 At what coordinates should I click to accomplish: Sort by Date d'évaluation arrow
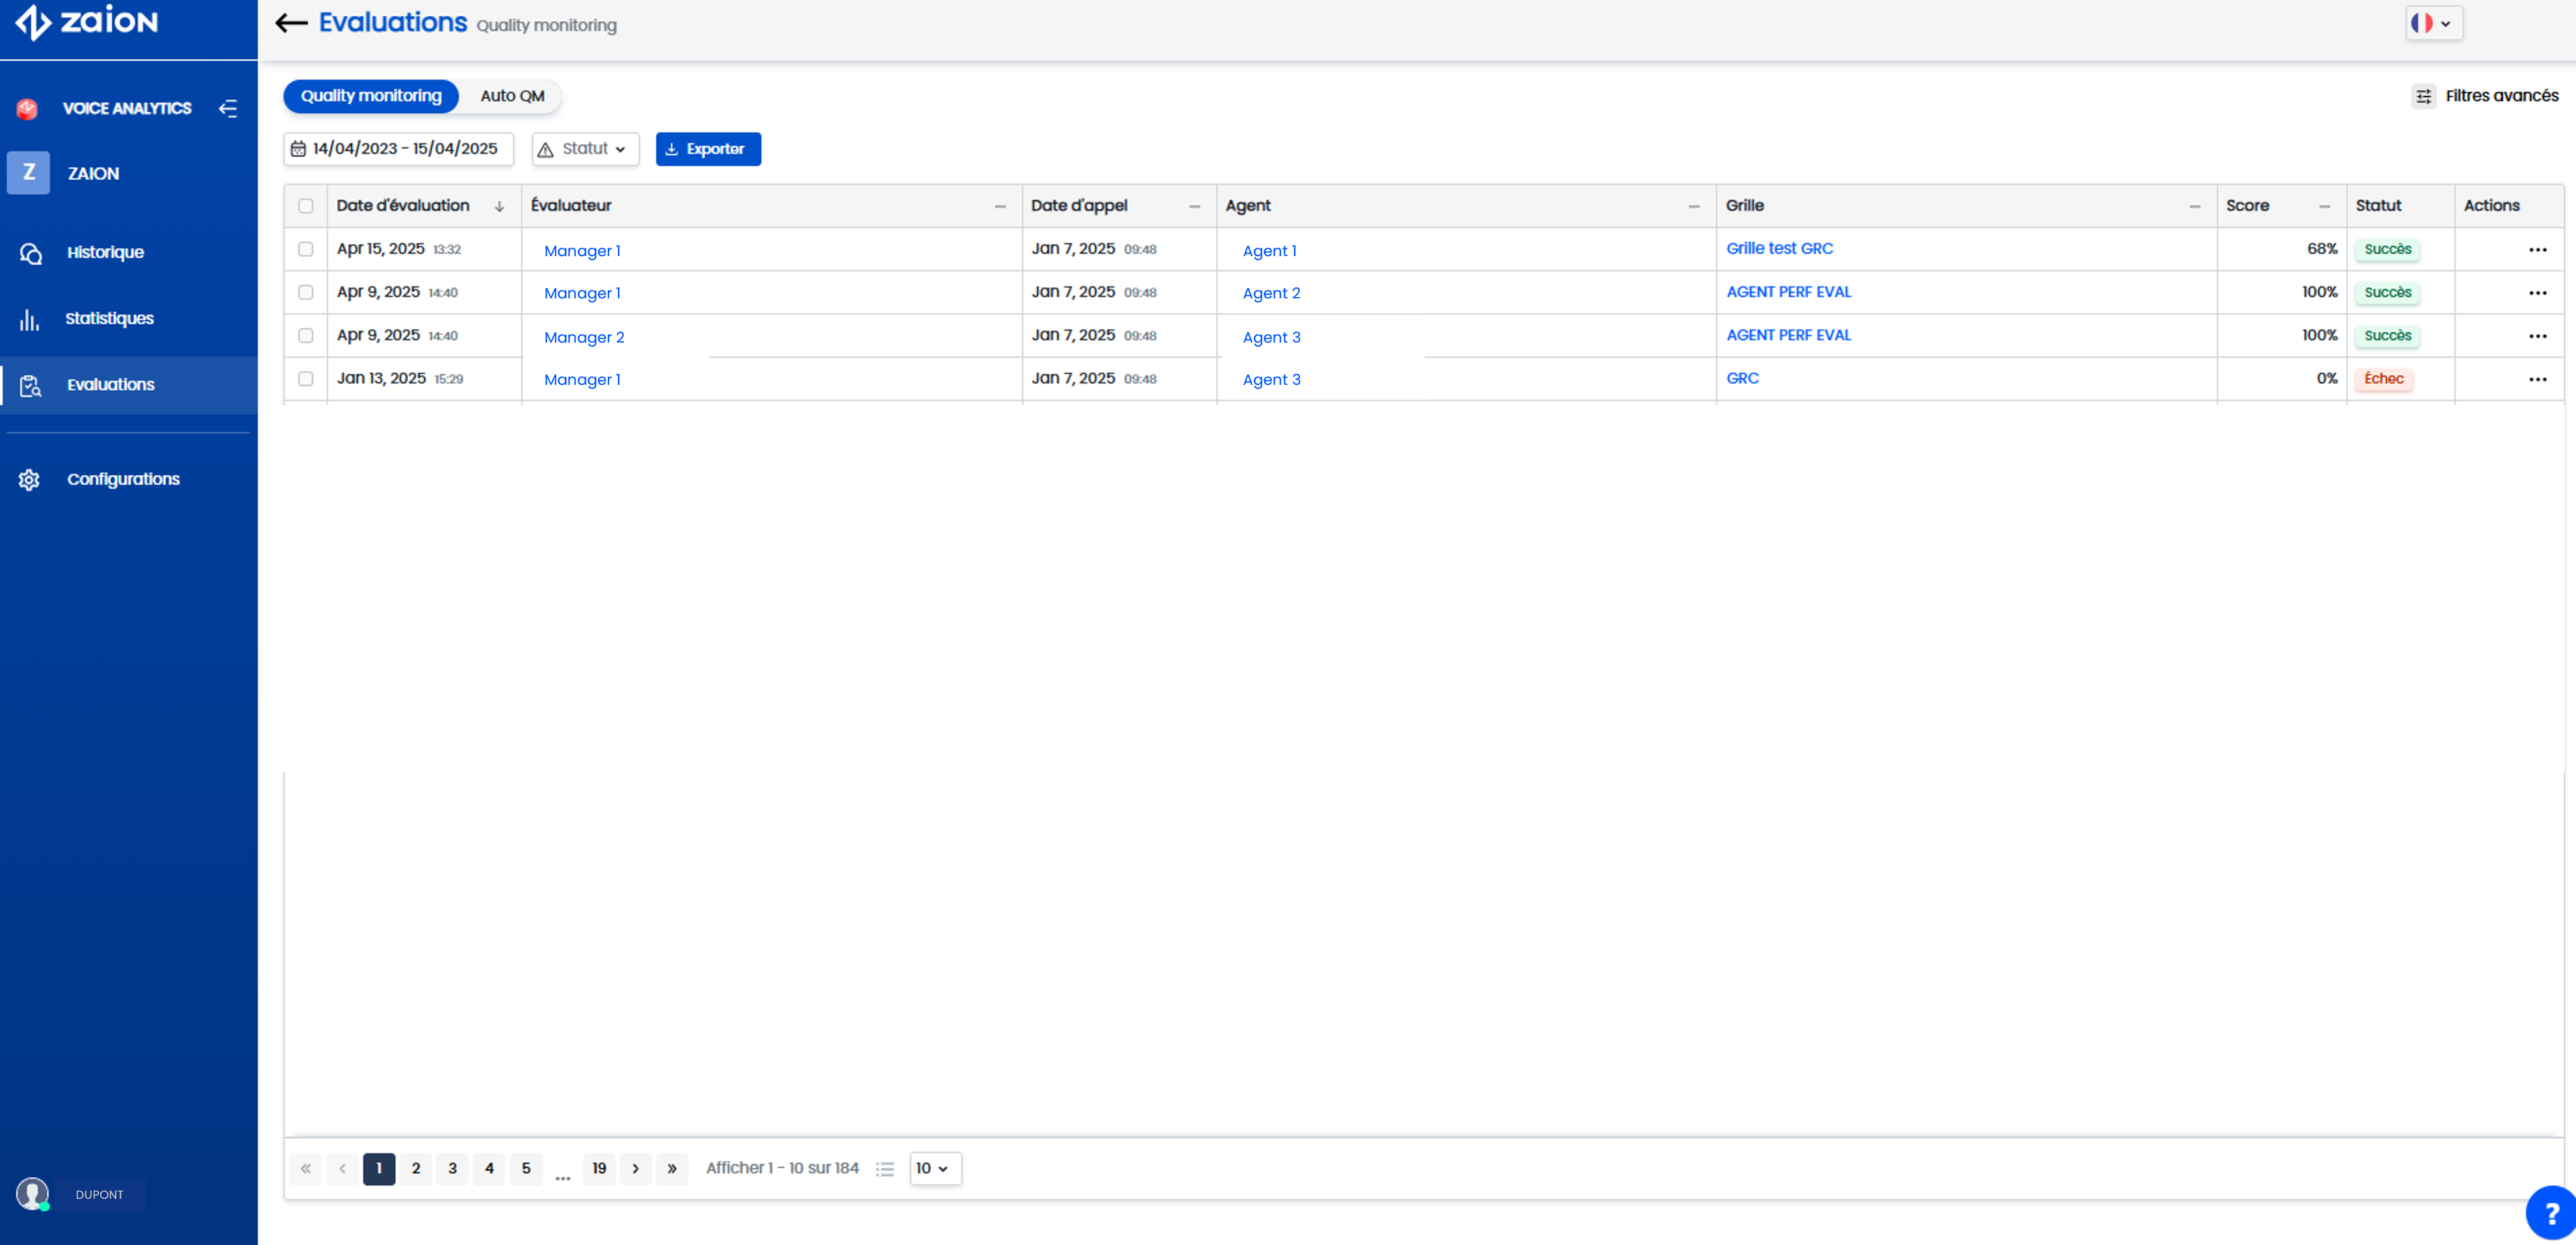pos(499,206)
